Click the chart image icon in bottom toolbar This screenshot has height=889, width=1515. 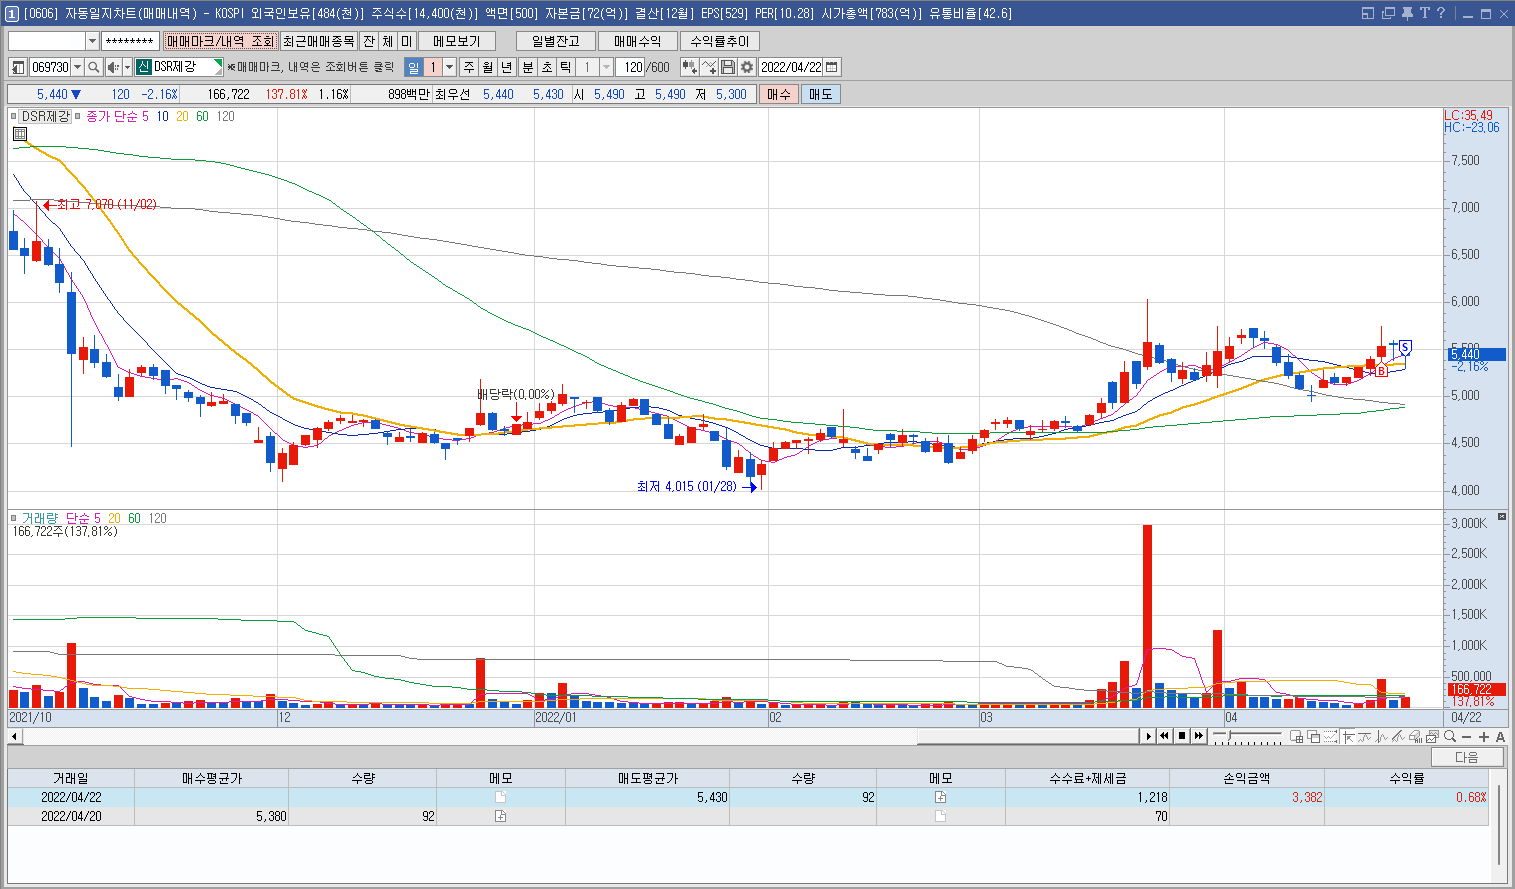[x=1432, y=736]
